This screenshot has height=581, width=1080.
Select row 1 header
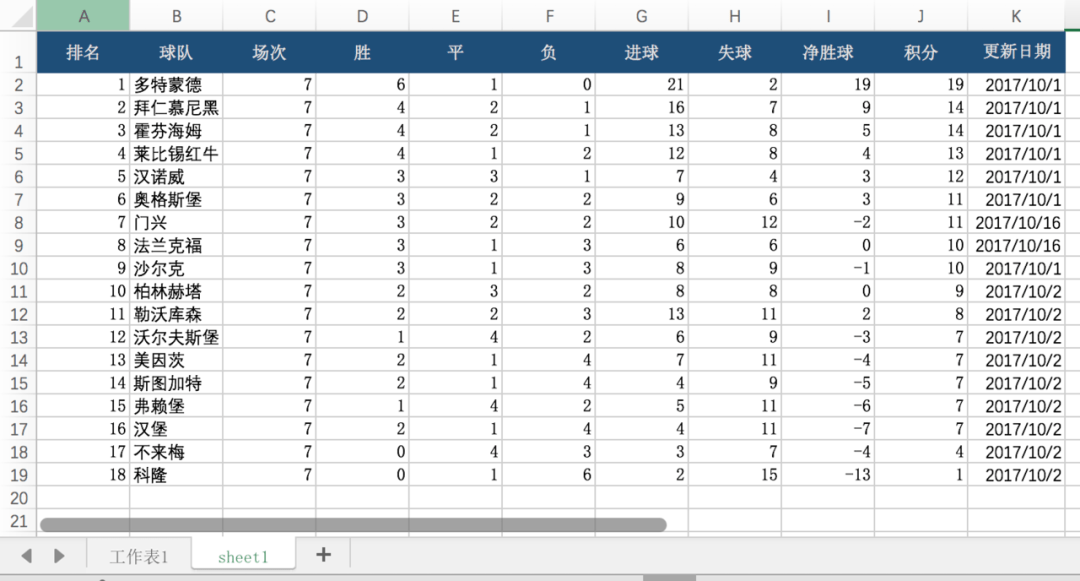tap(19, 52)
